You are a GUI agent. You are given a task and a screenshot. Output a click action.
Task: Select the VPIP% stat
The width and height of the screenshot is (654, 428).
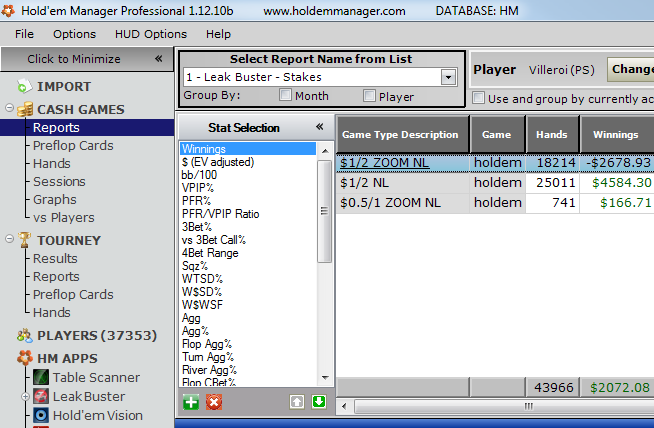coord(198,188)
